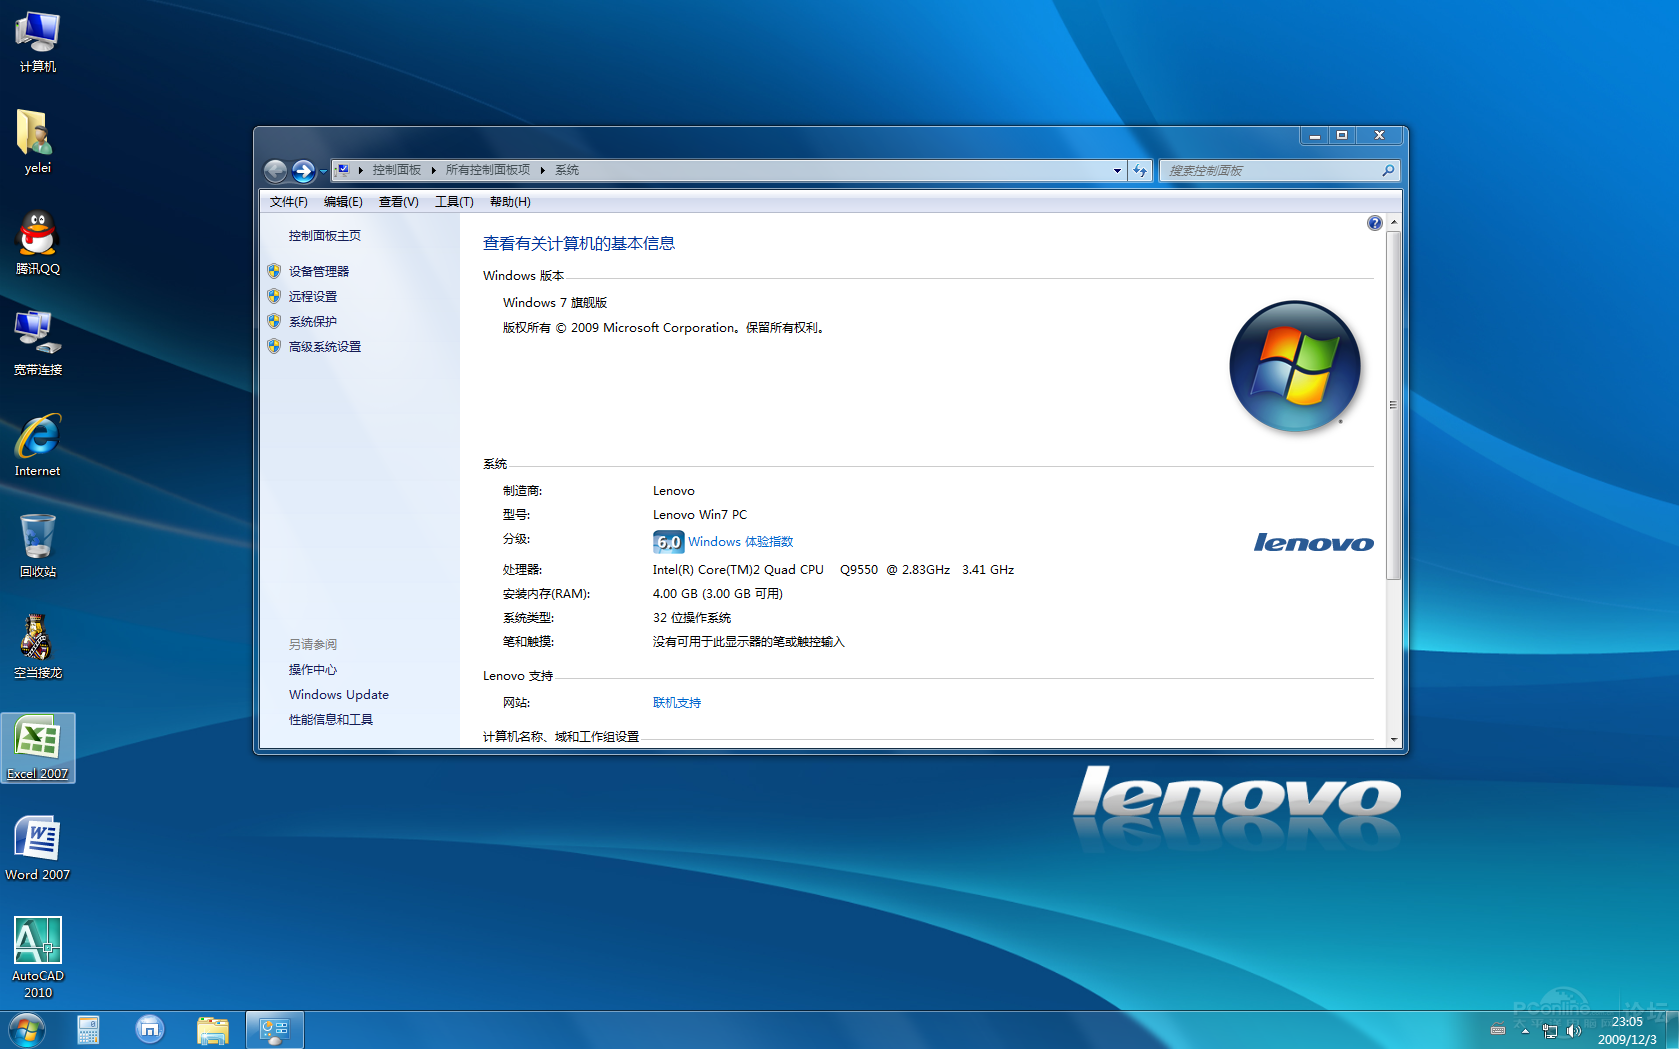This screenshot has width=1679, height=1049.
Task: Open the 查看(V) menu
Action: [398, 202]
